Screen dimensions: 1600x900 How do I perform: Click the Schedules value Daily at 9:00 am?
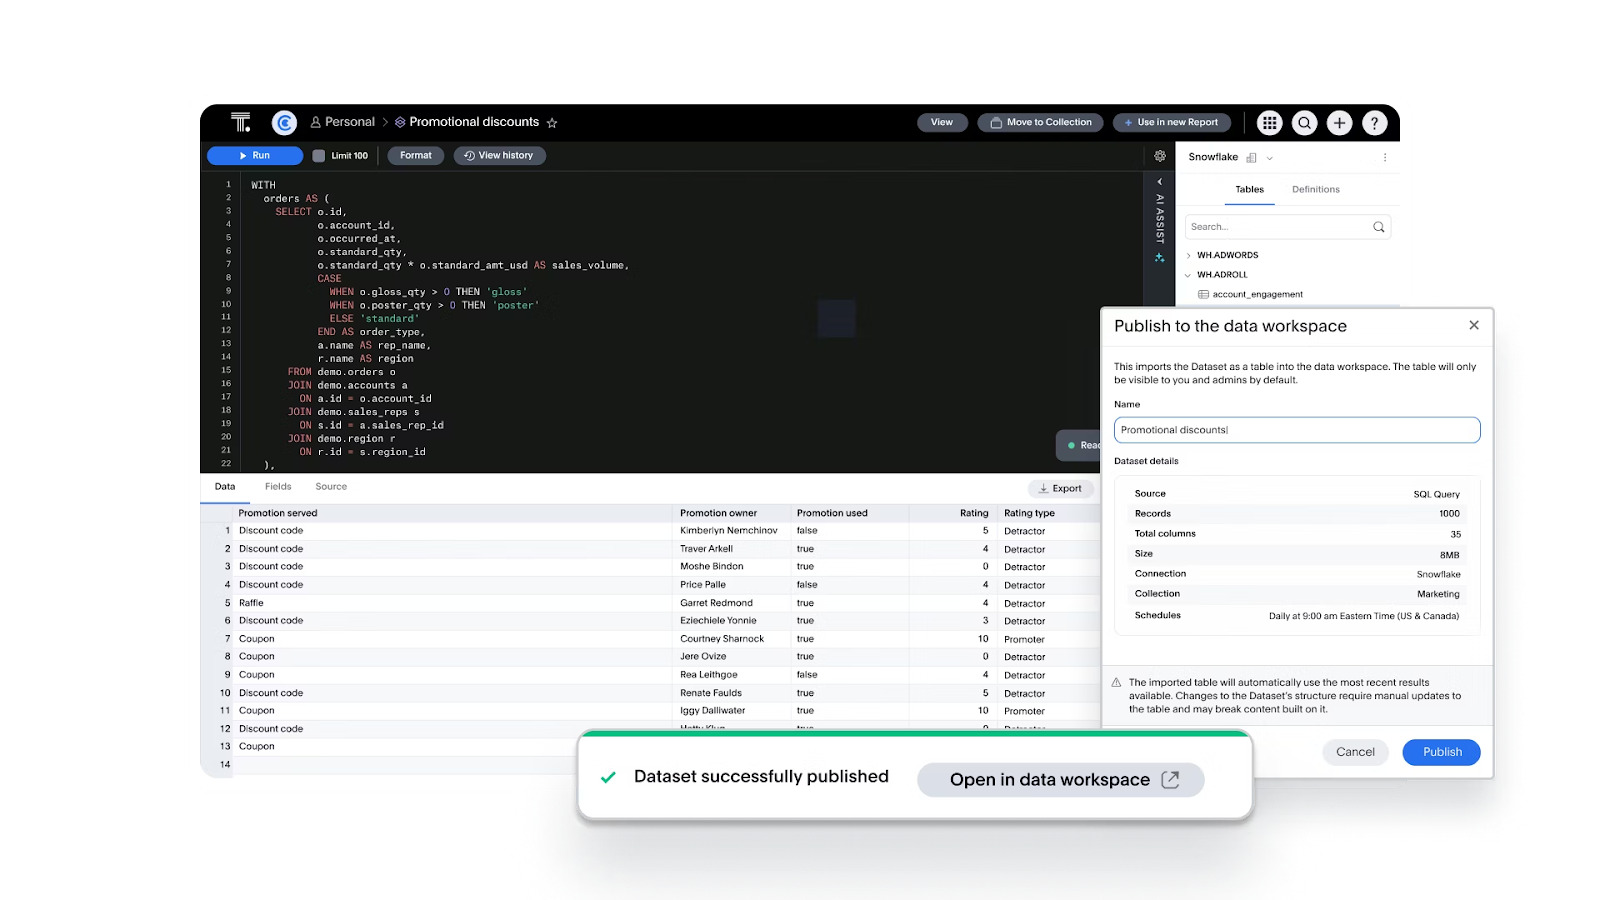click(x=1364, y=616)
